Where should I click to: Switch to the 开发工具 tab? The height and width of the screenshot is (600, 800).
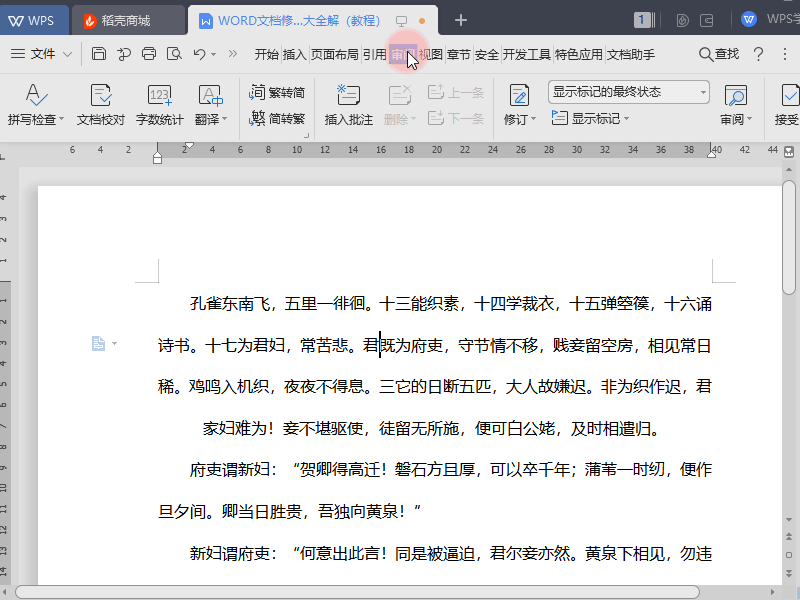(x=527, y=54)
